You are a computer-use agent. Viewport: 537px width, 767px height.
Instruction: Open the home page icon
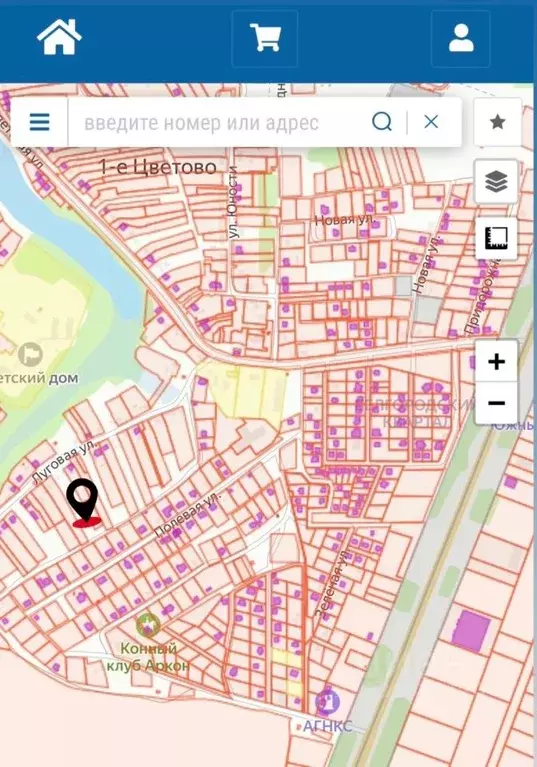pyautogui.click(x=59, y=37)
